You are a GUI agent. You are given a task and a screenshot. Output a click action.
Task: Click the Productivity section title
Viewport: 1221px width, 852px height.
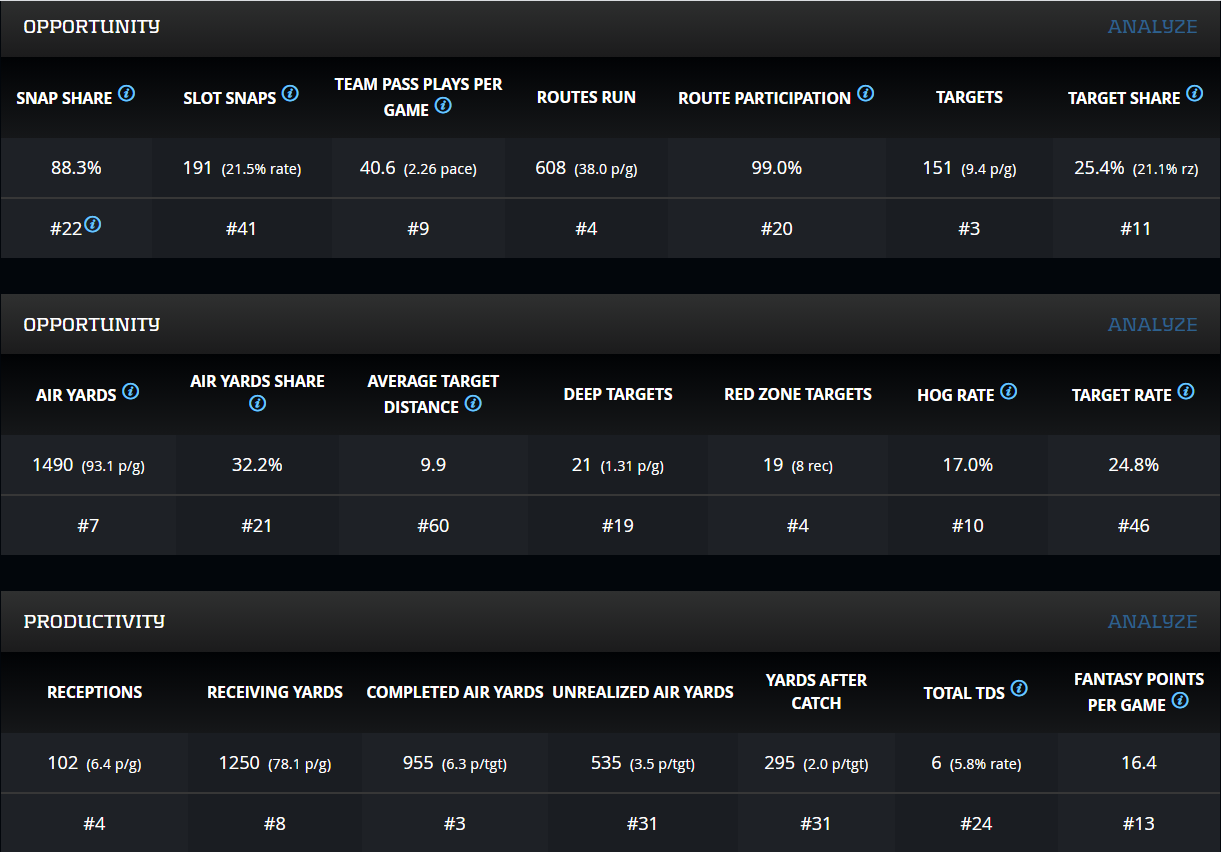94,622
